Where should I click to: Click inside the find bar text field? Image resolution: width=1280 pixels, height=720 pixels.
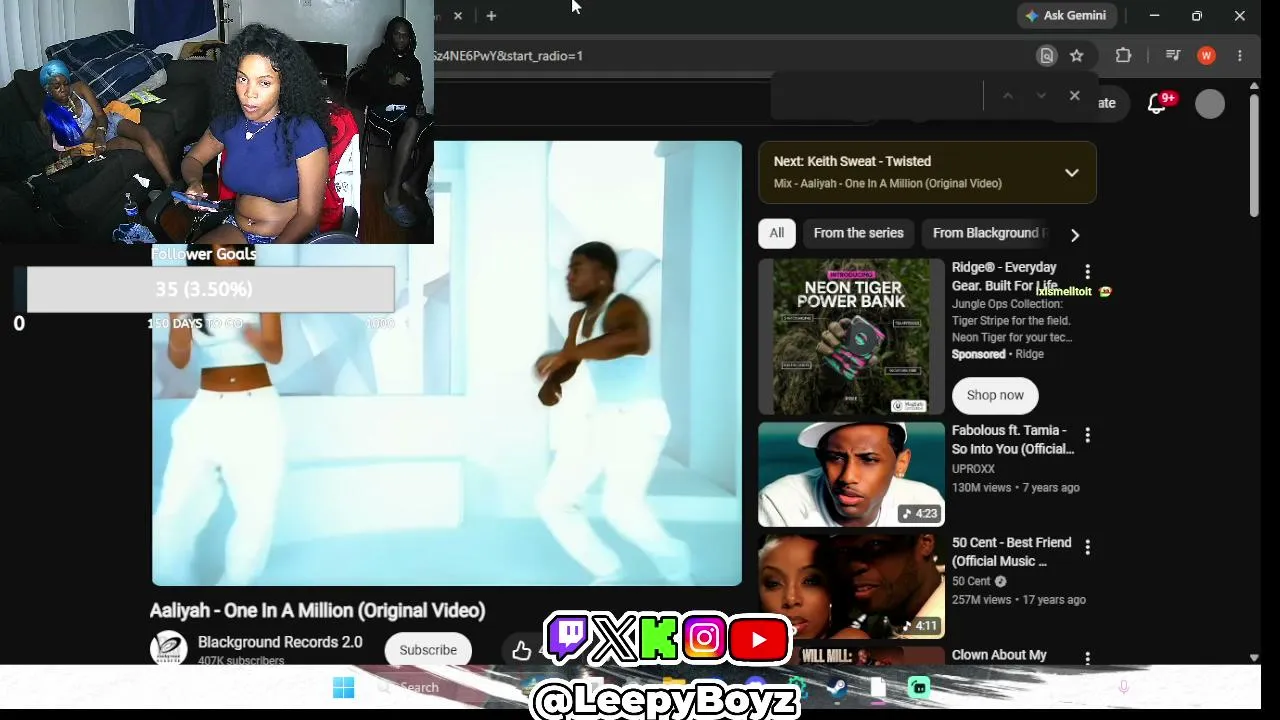coord(880,96)
